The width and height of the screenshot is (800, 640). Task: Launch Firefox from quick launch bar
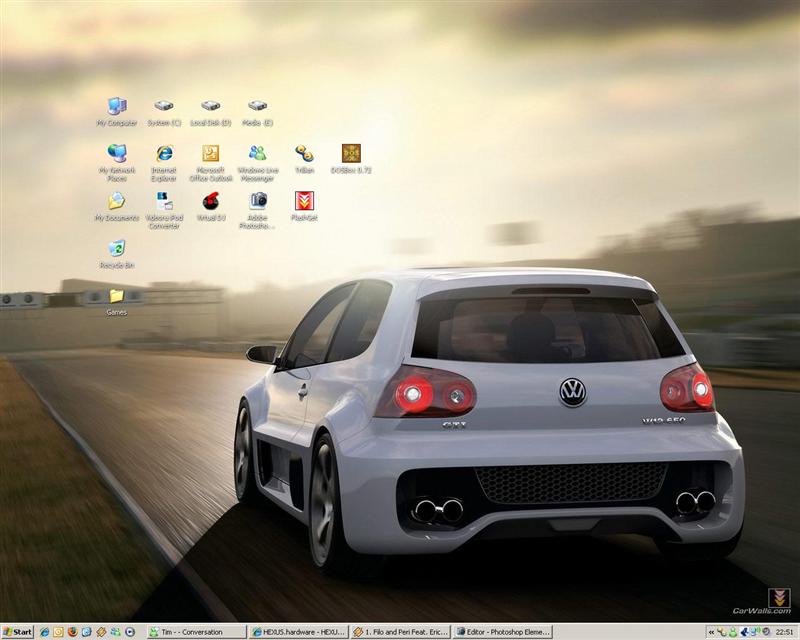click(x=72, y=632)
